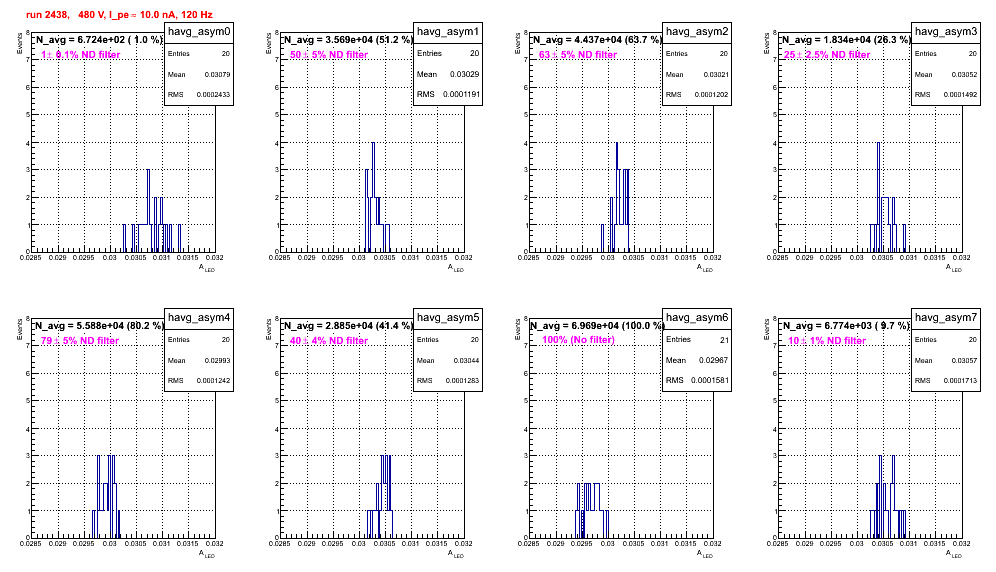996x572 pixels.
Task: Click the N_avg = 5.588e+04 label
Action: pos(98,326)
